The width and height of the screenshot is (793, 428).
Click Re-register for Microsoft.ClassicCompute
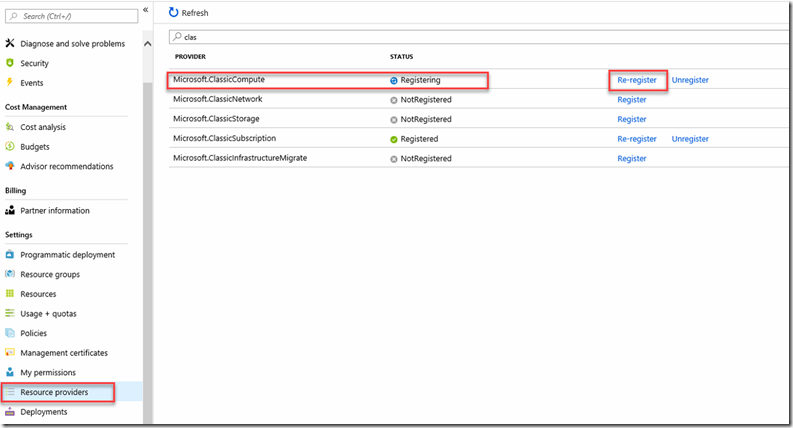coord(637,80)
